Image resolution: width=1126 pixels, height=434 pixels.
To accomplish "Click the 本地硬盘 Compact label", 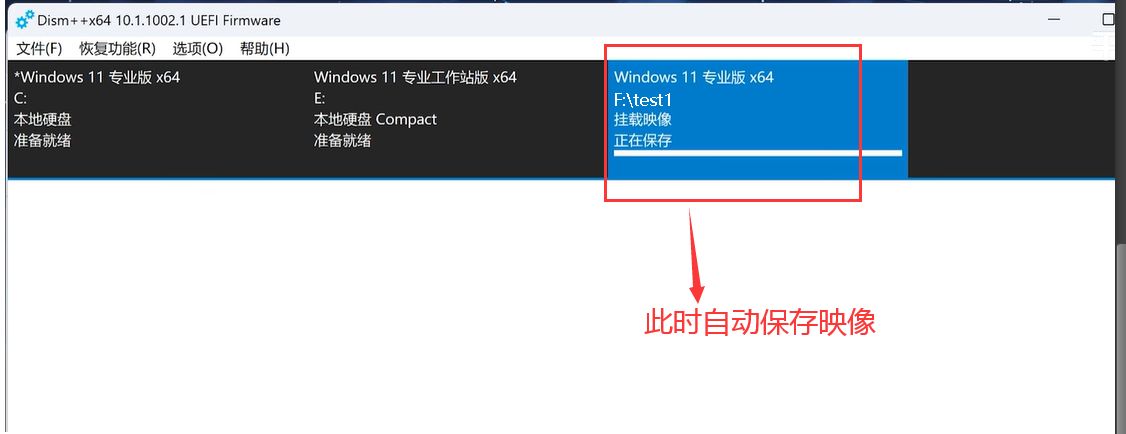I will (x=375, y=119).
